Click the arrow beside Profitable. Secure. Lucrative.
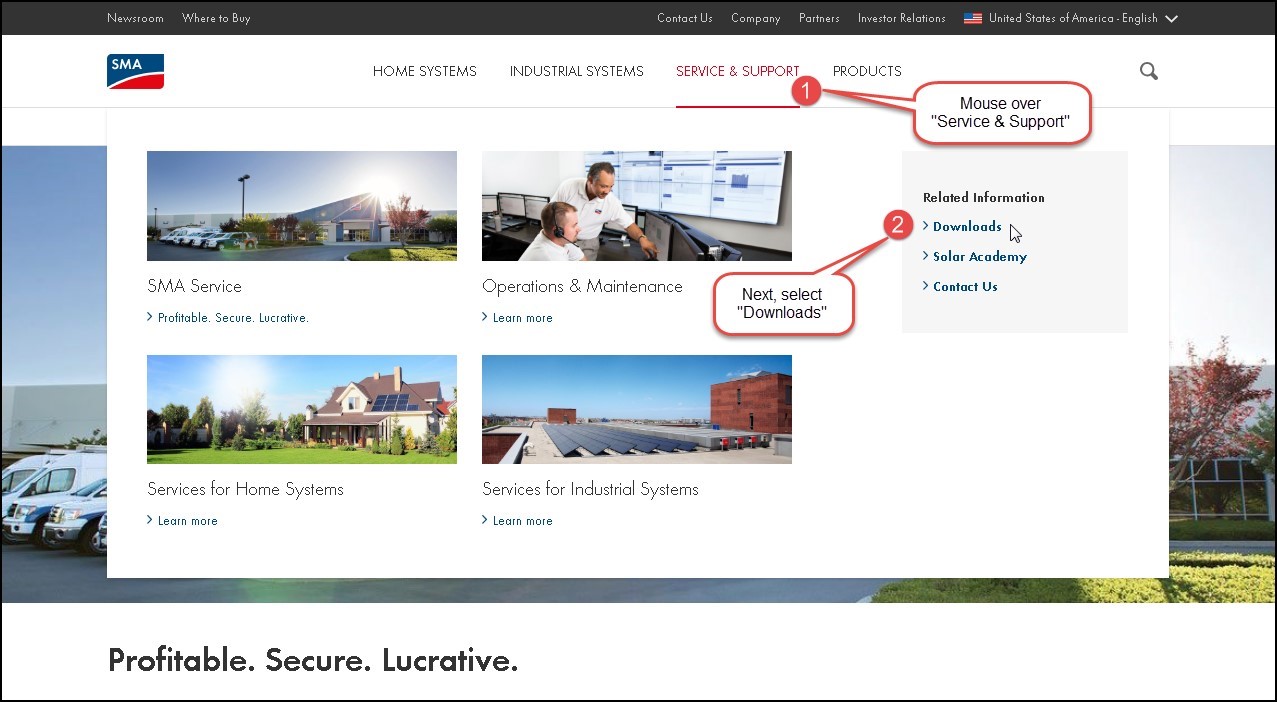Image resolution: width=1277 pixels, height=702 pixels. (x=150, y=317)
